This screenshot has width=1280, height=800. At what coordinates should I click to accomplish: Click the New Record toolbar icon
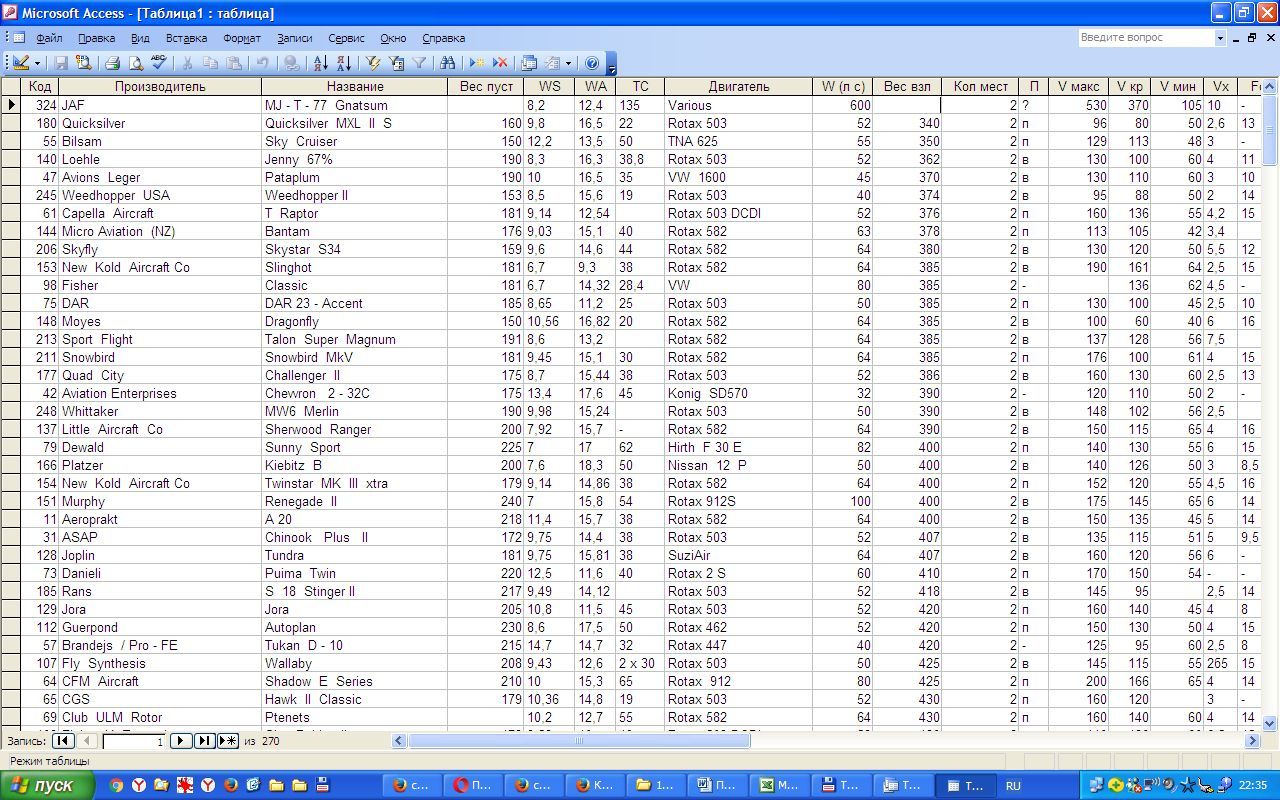[x=477, y=63]
